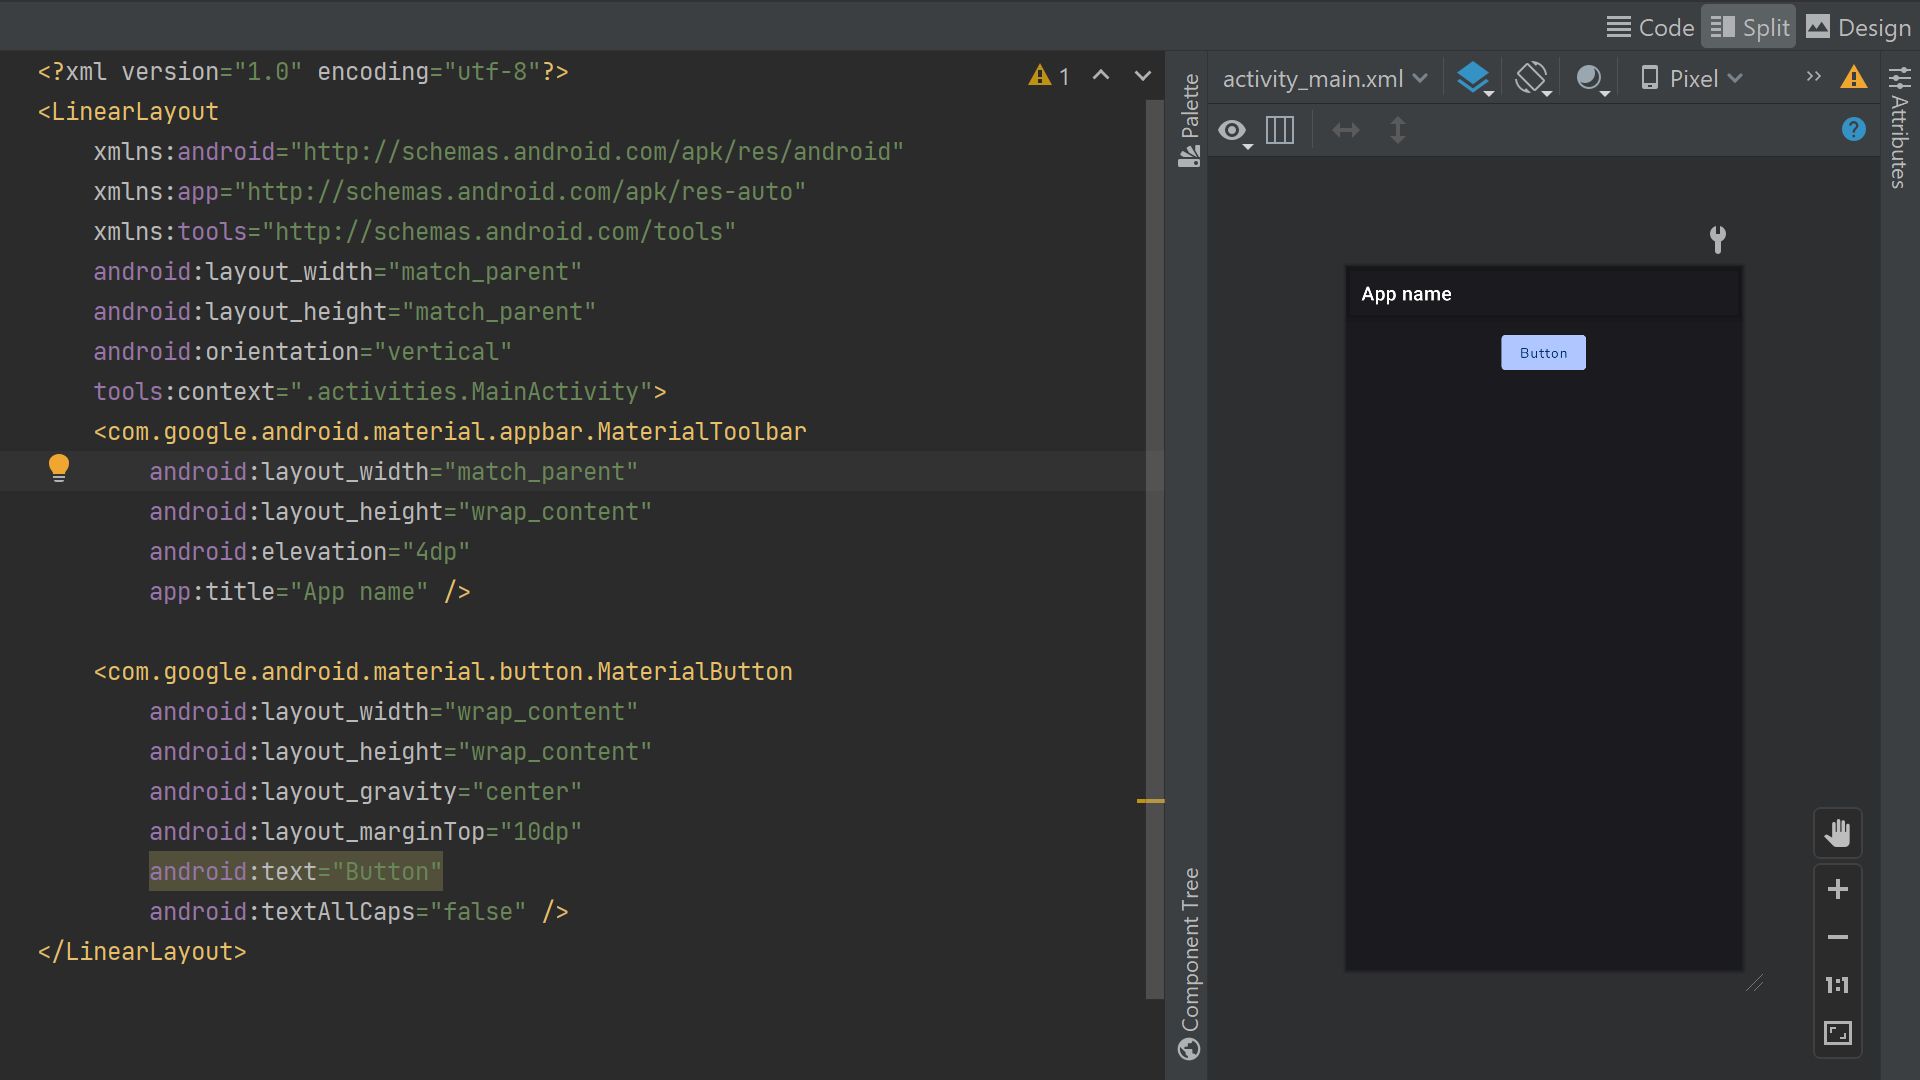Open the night mode selector dropdown
The height and width of the screenshot is (1080, 1920).
coord(1591,78)
